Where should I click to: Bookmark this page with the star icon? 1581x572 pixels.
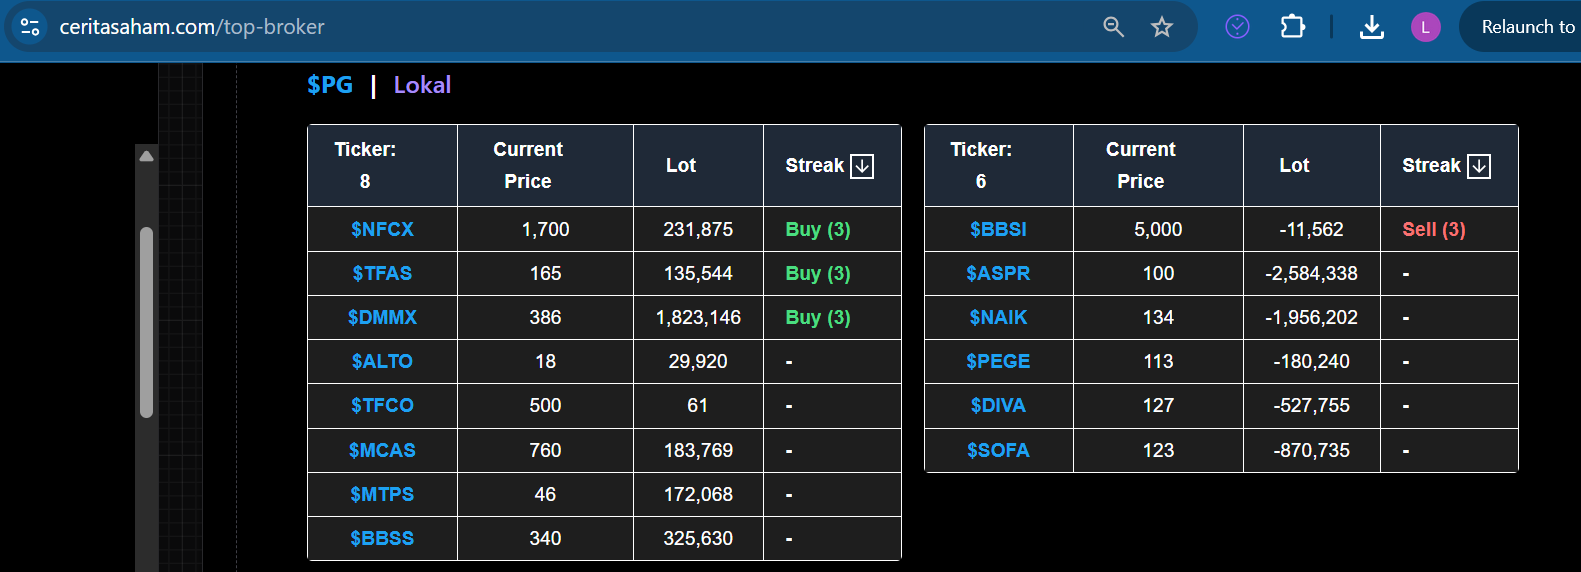pyautogui.click(x=1161, y=27)
